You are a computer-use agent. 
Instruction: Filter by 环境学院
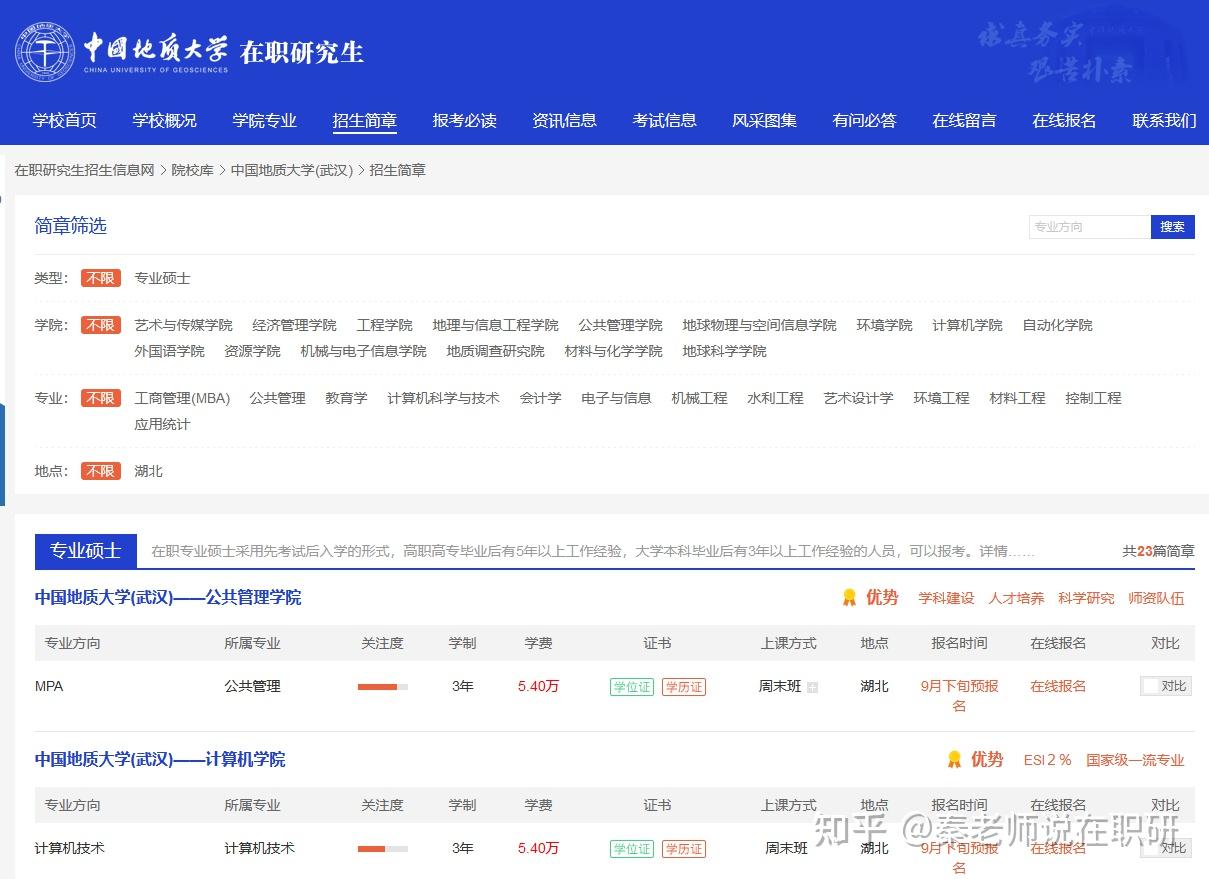[885, 325]
